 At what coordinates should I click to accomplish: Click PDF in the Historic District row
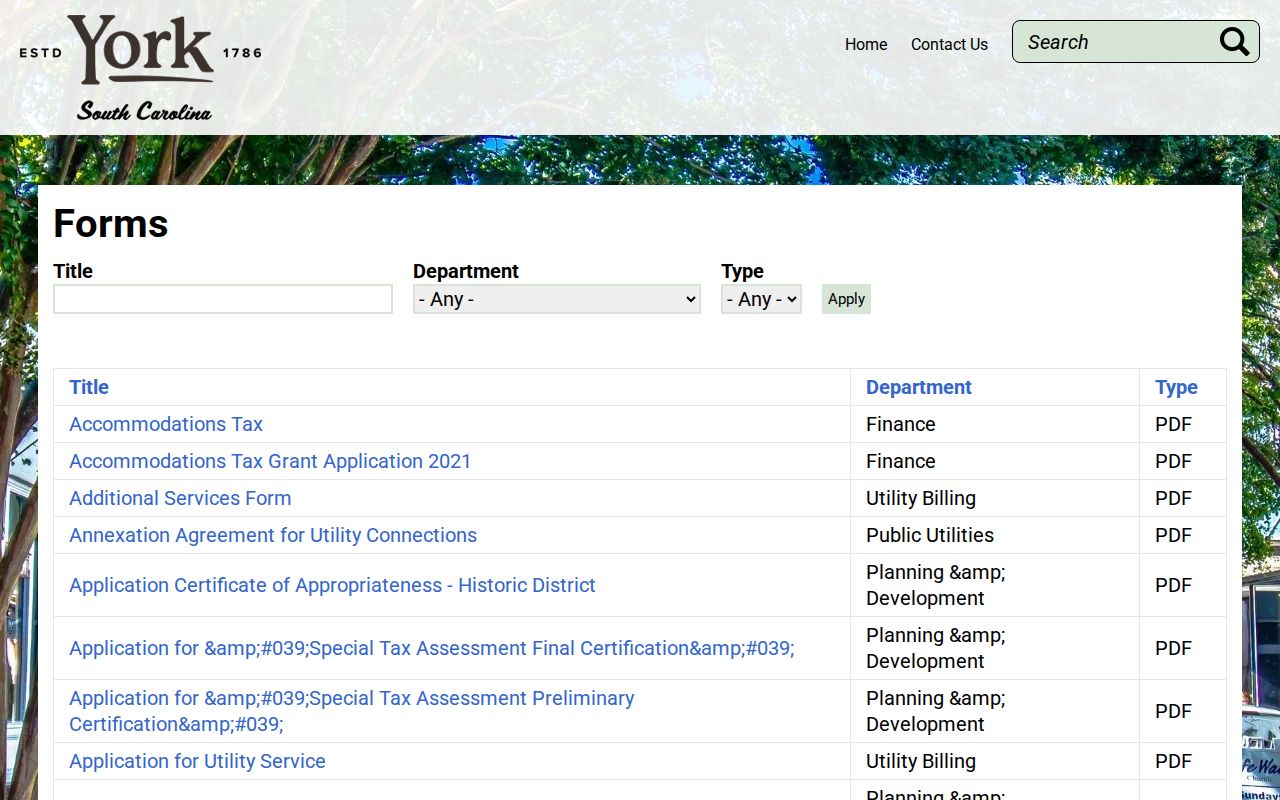[1174, 585]
